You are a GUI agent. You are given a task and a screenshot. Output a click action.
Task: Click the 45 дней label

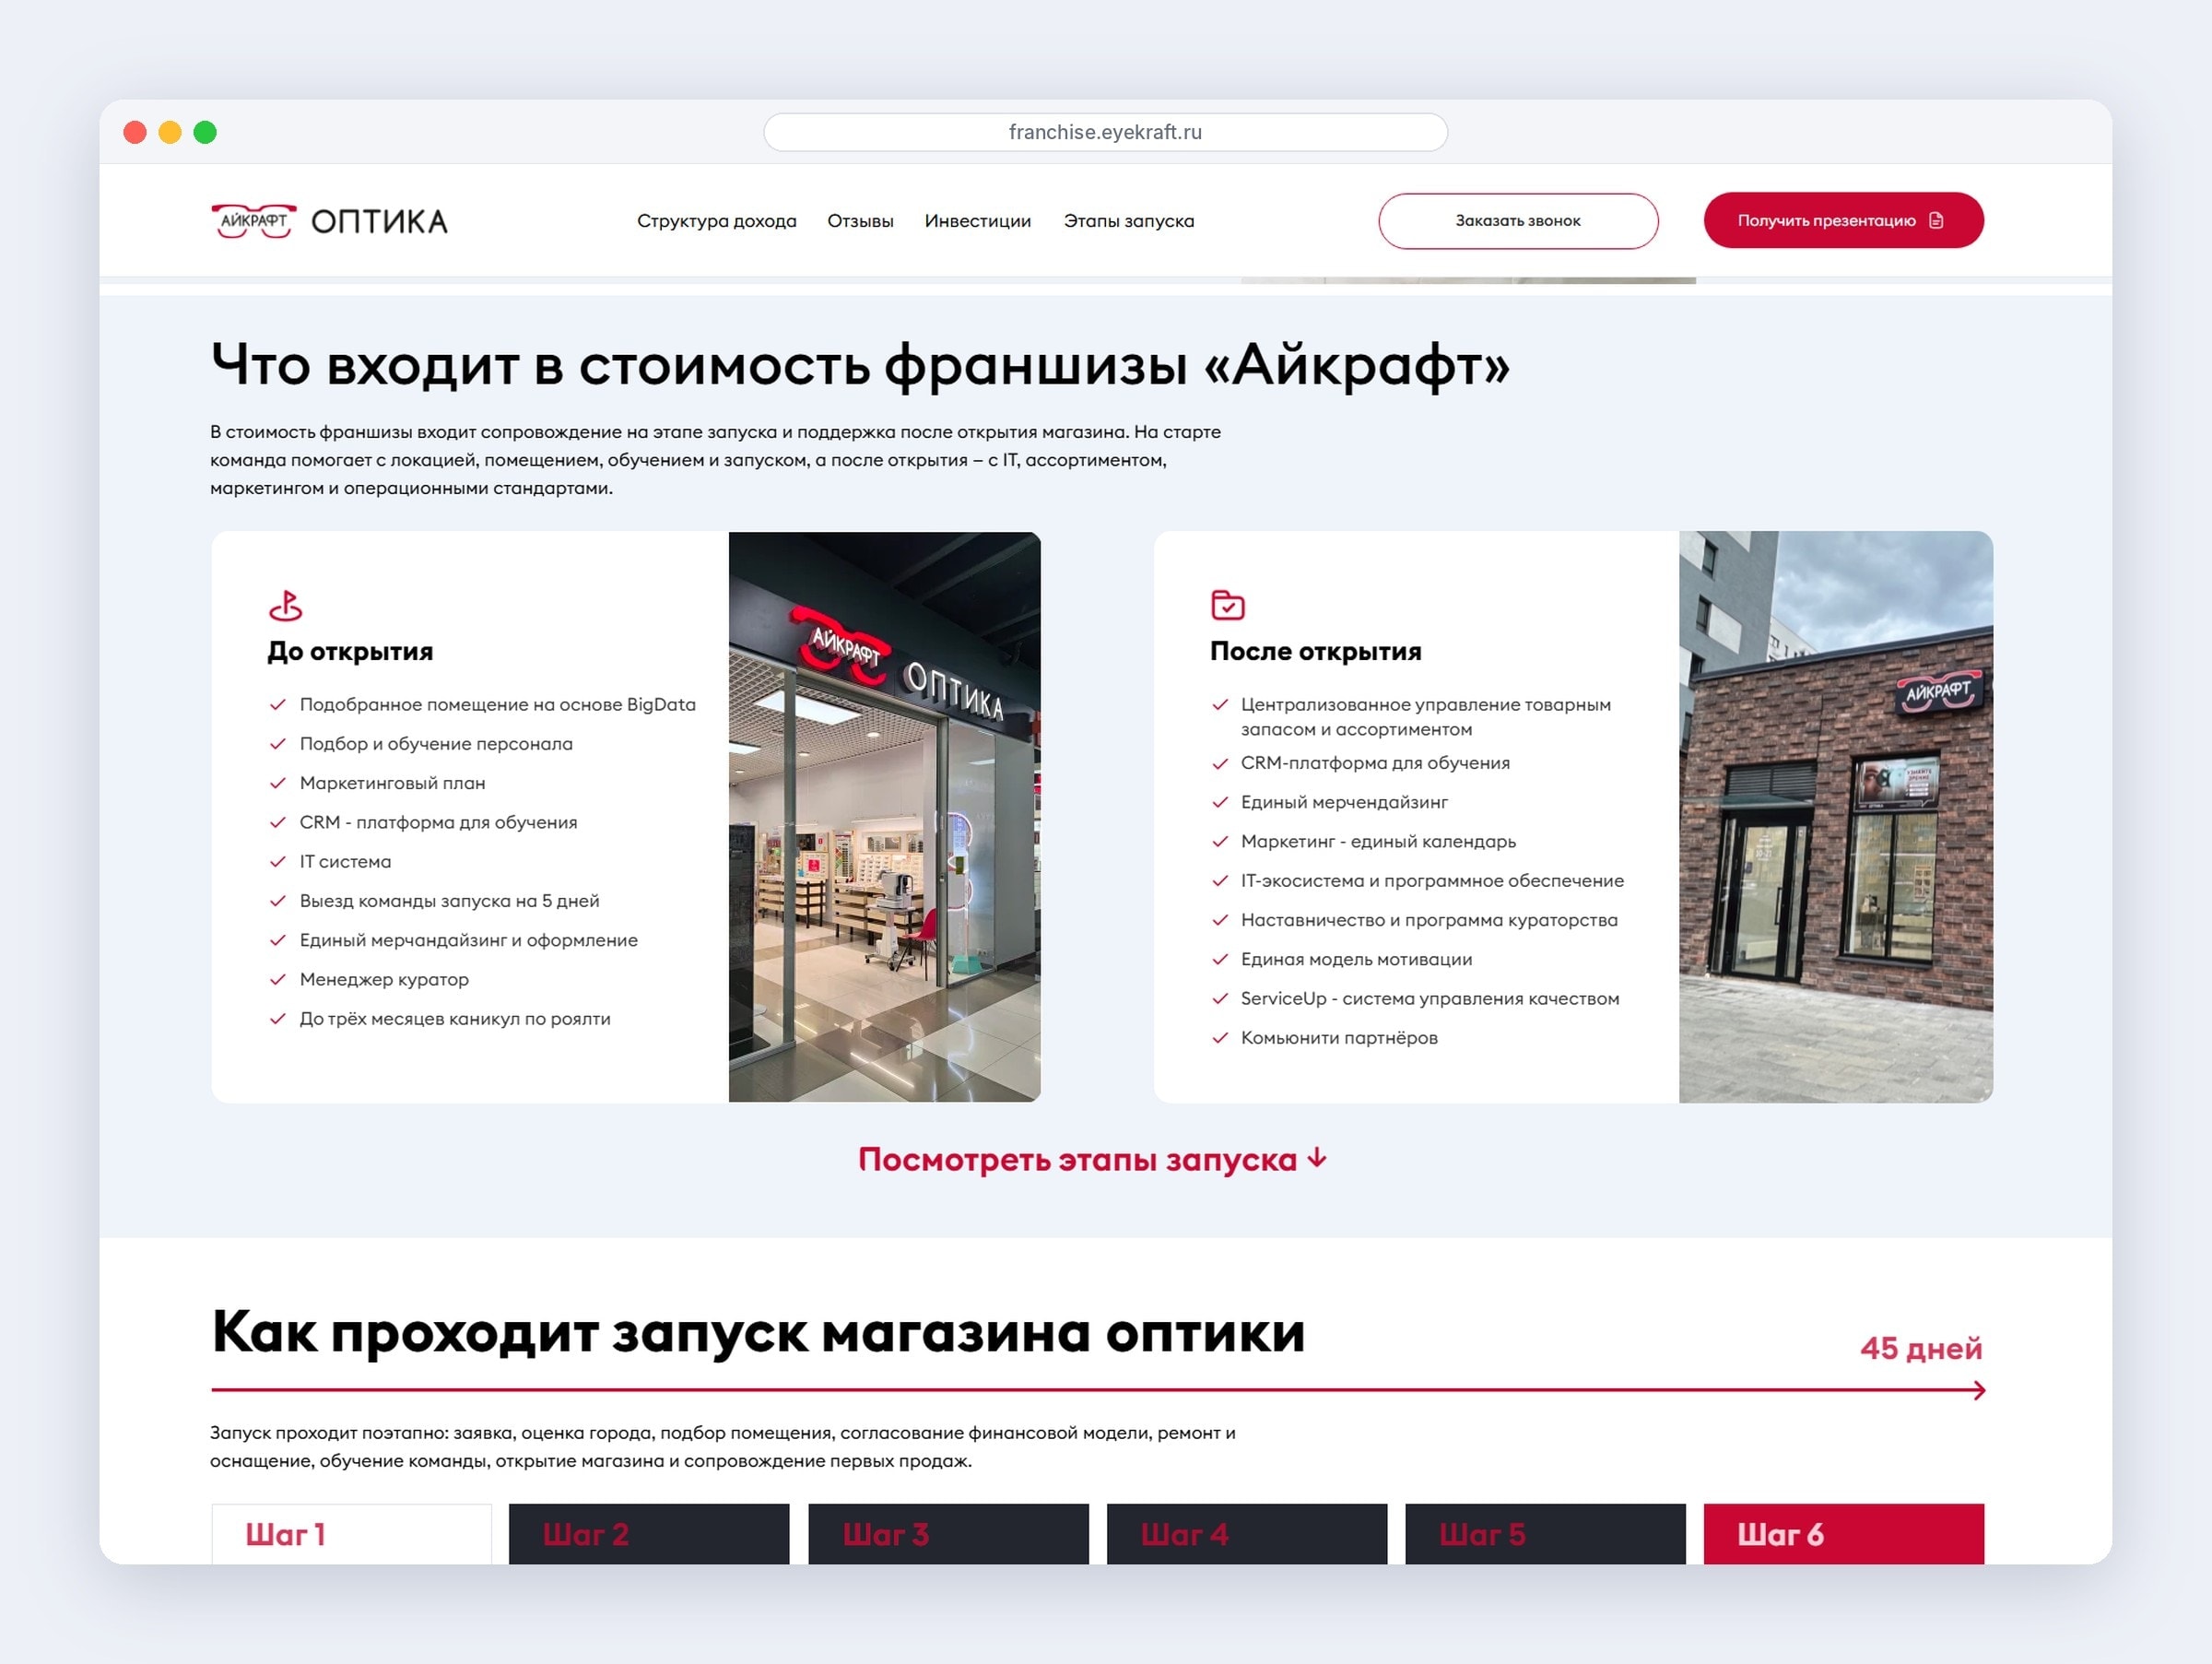tap(1921, 1348)
